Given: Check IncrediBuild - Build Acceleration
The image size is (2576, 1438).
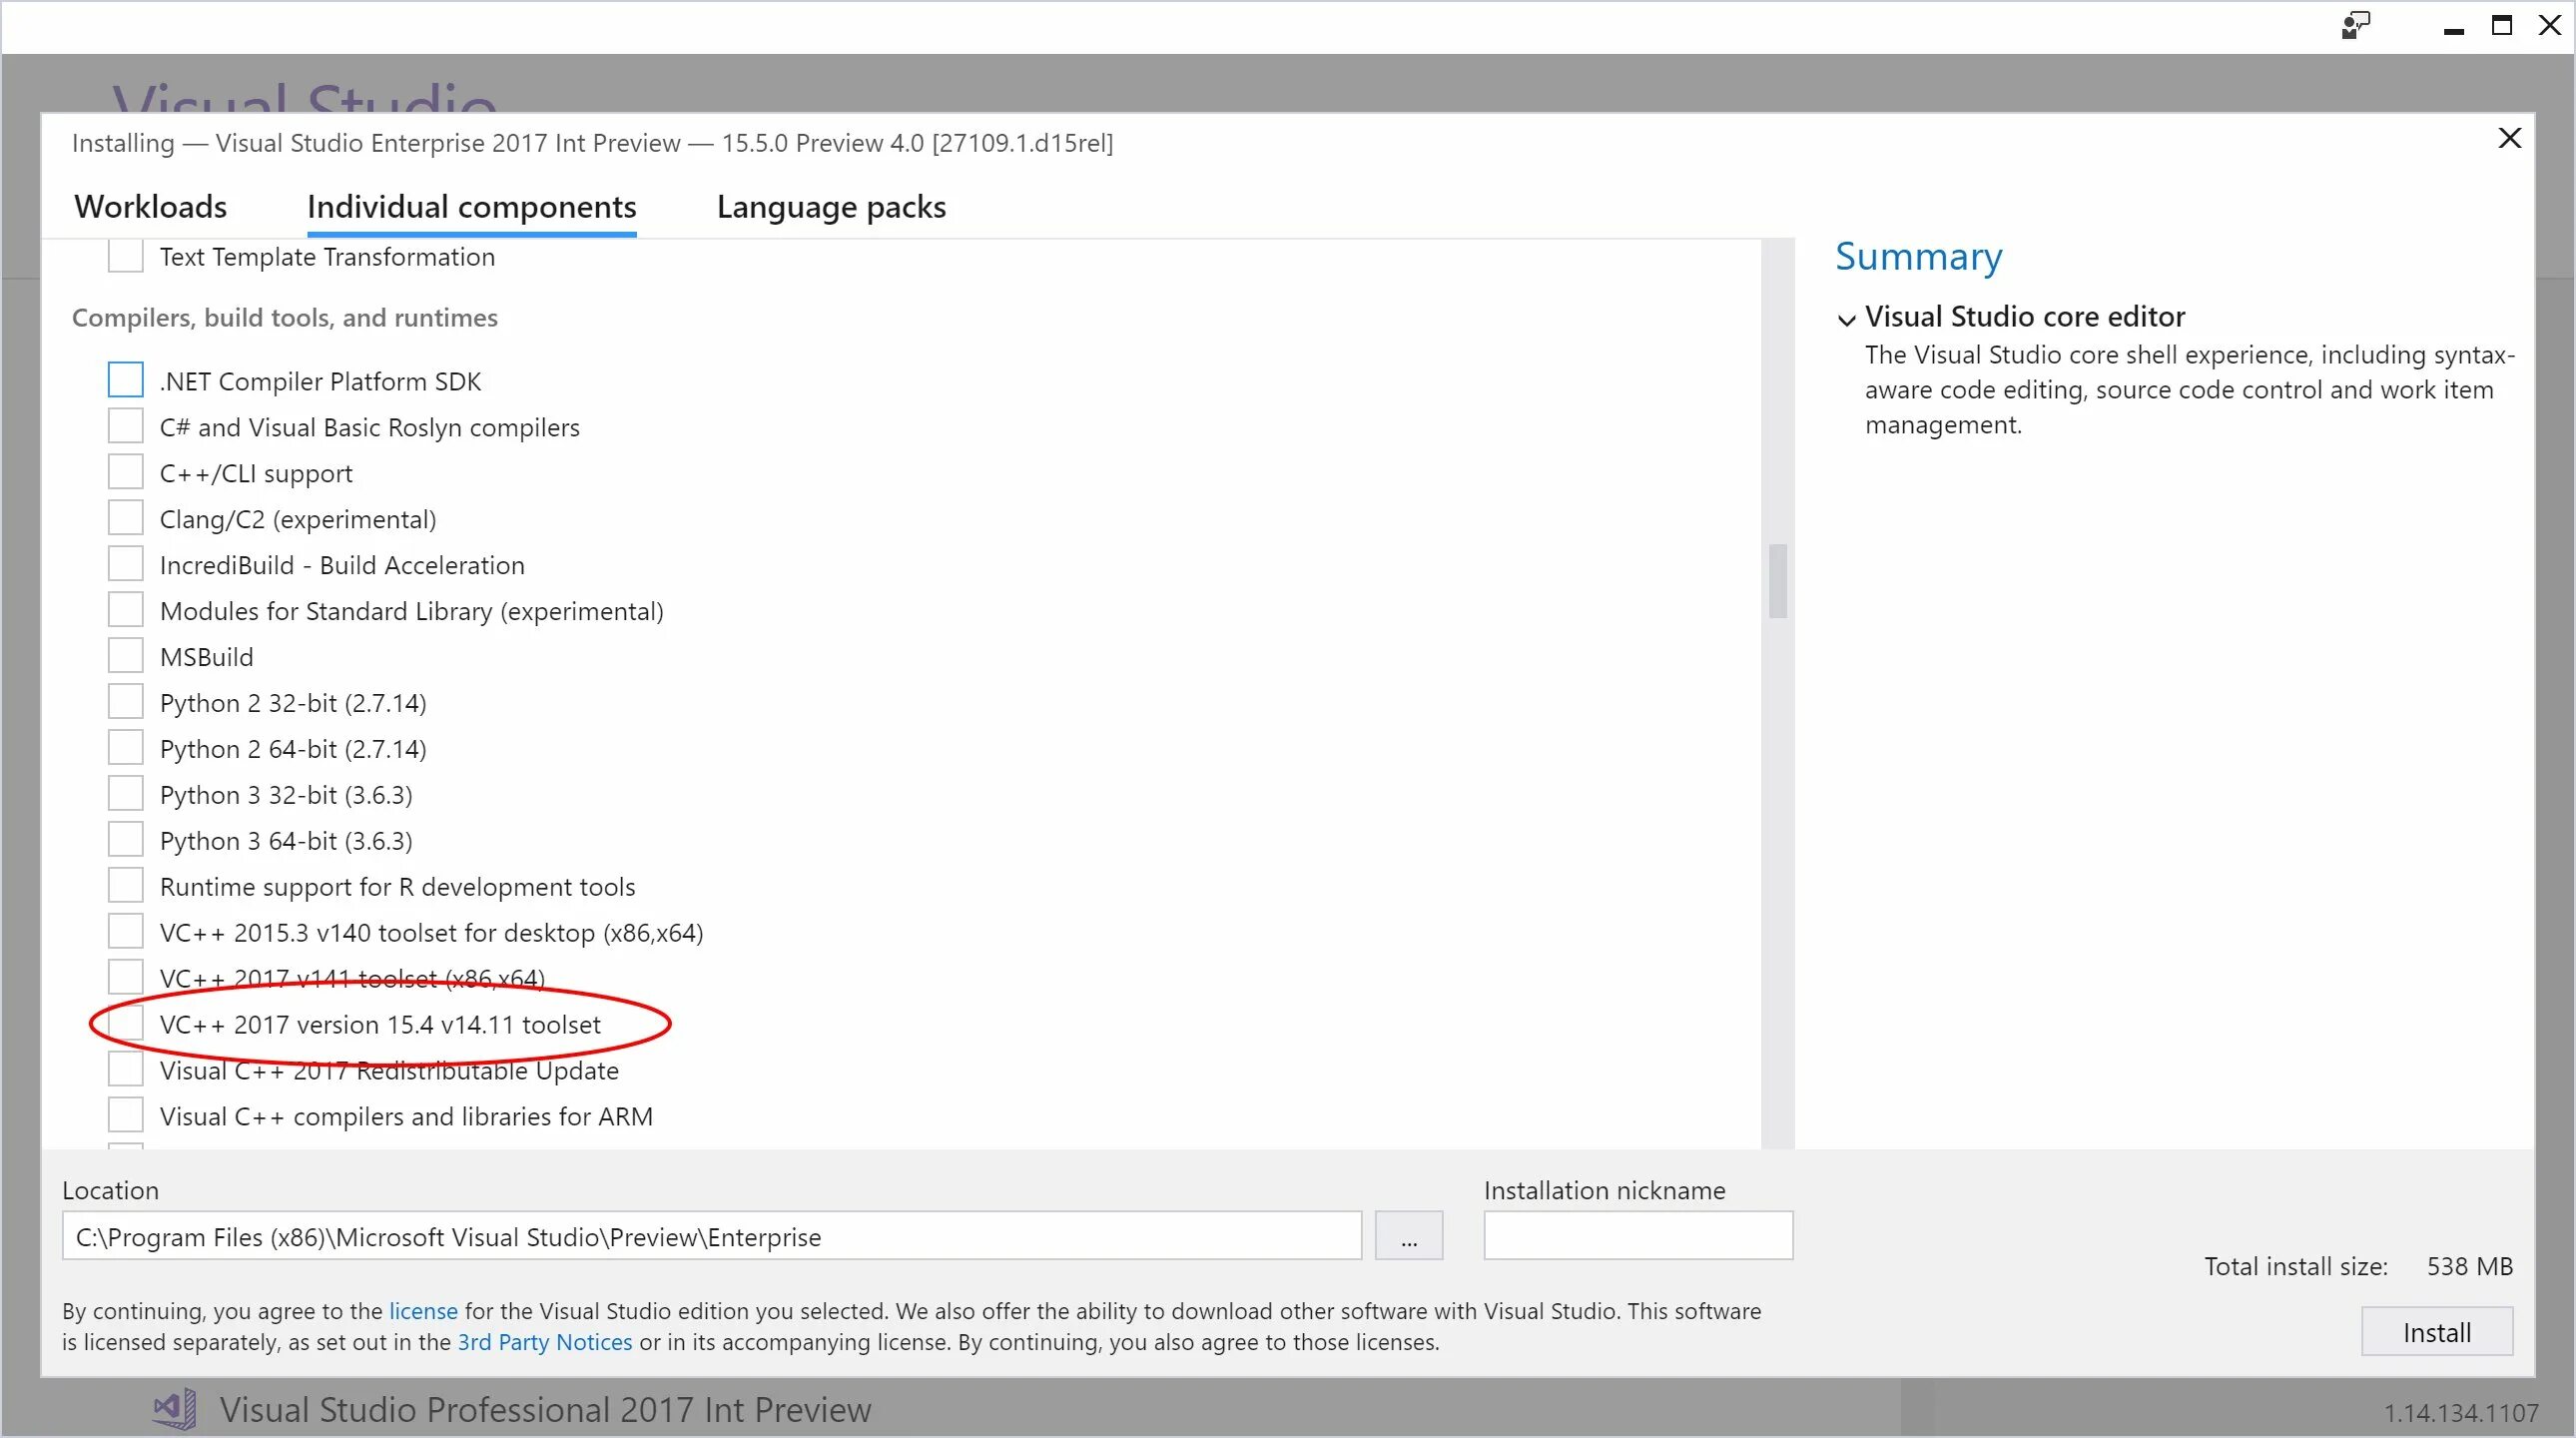Looking at the screenshot, I should (125, 563).
